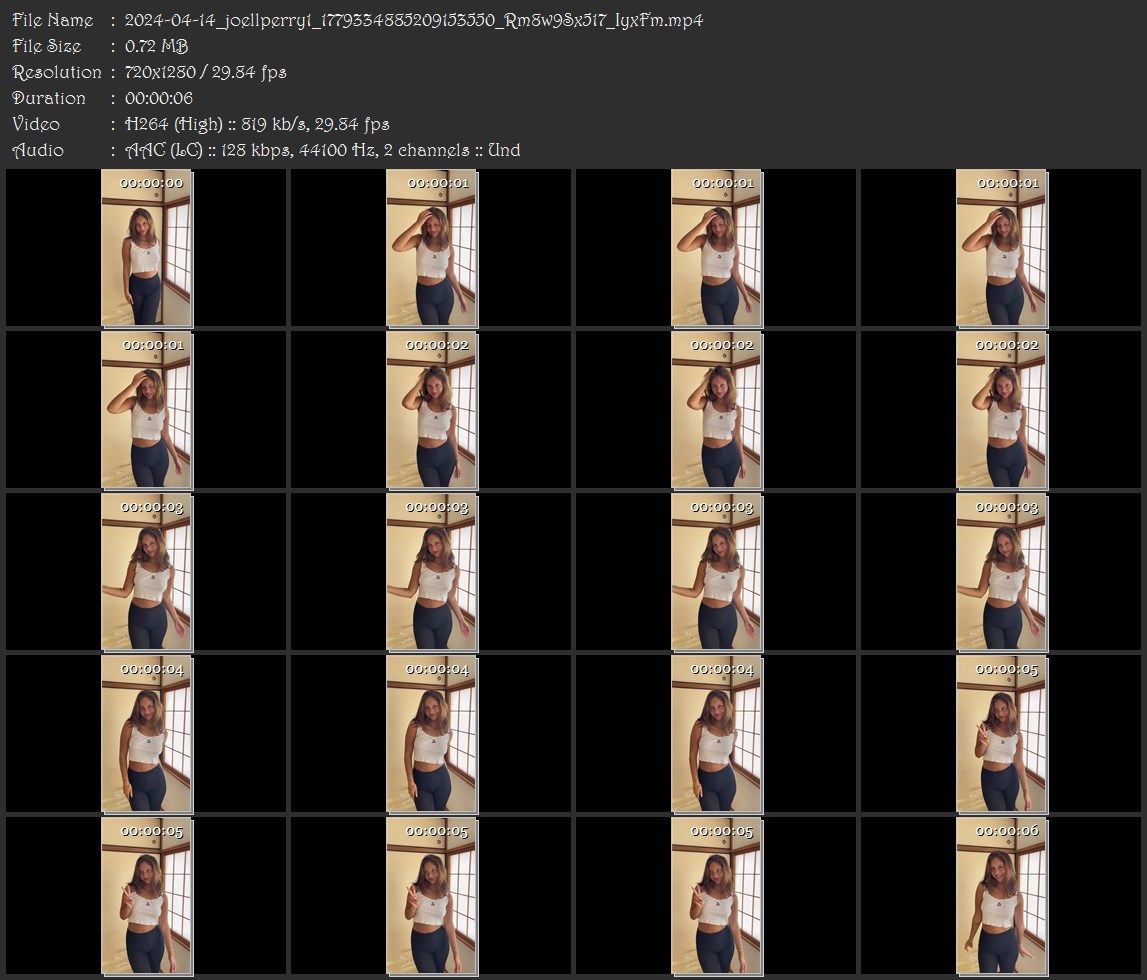
Task: Open the thumbnail stamped 00:00:00
Action: pos(146,248)
